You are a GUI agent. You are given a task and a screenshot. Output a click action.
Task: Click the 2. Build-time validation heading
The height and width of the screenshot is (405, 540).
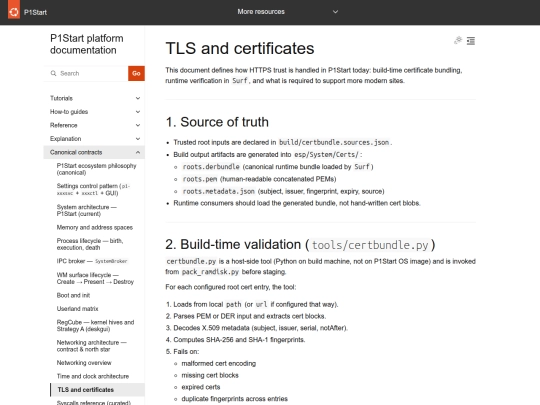[x=300, y=245]
